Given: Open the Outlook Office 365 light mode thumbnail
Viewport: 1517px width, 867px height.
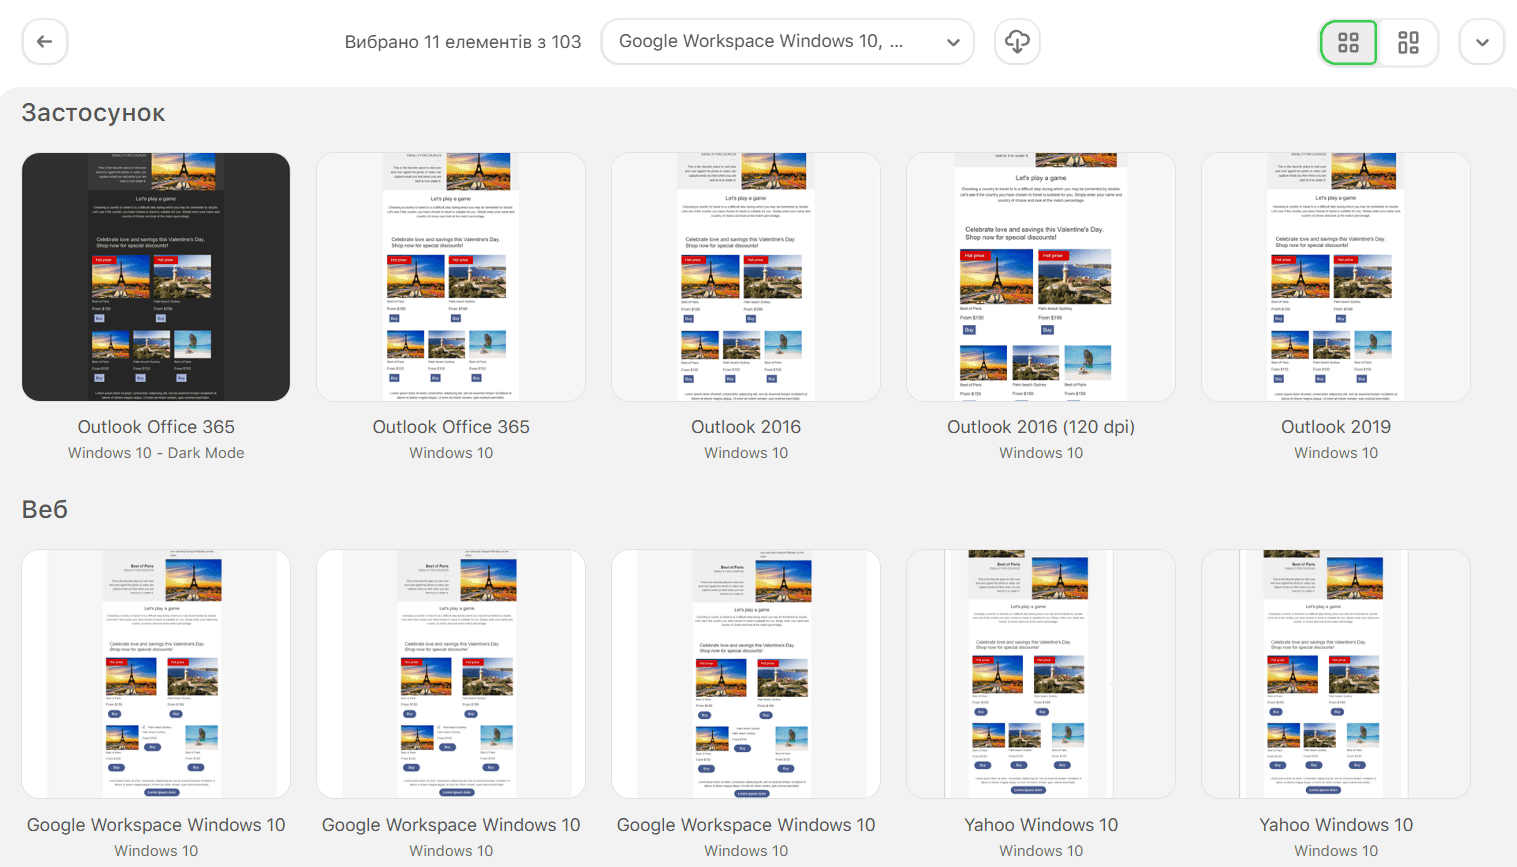Looking at the screenshot, I should 451,277.
